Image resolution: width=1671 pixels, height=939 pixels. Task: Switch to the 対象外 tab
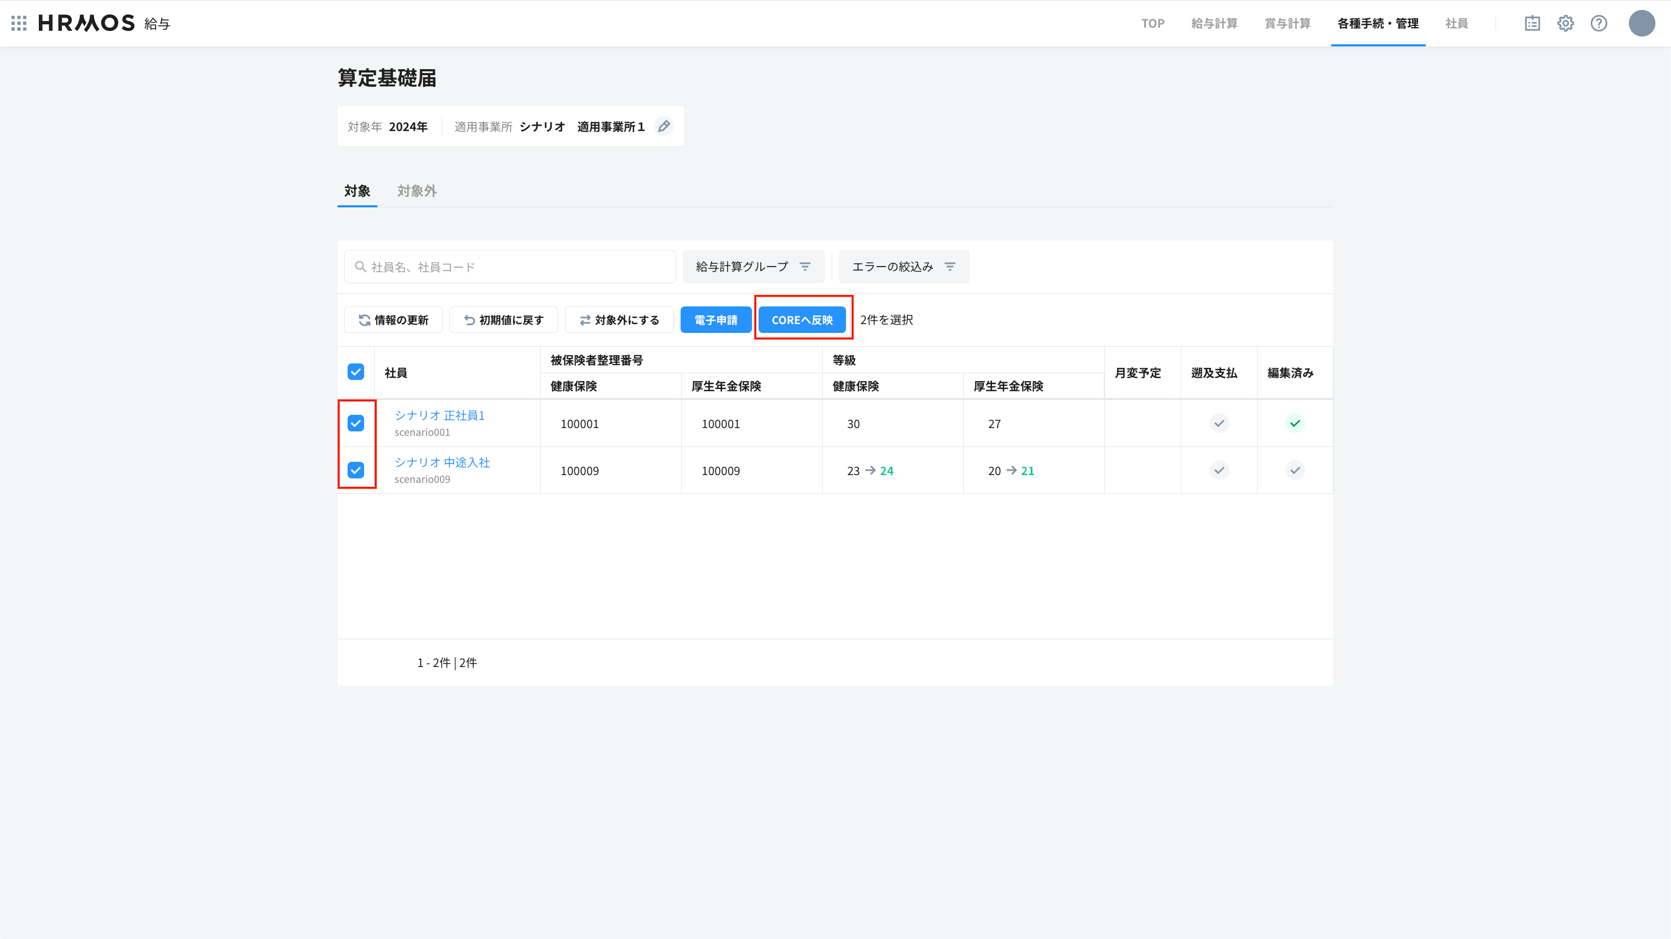click(416, 191)
